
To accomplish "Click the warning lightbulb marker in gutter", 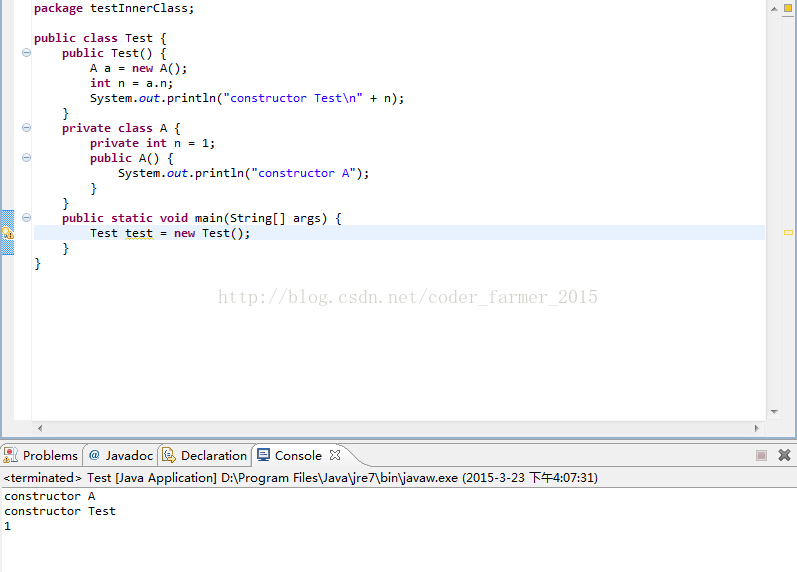I will (x=8, y=233).
